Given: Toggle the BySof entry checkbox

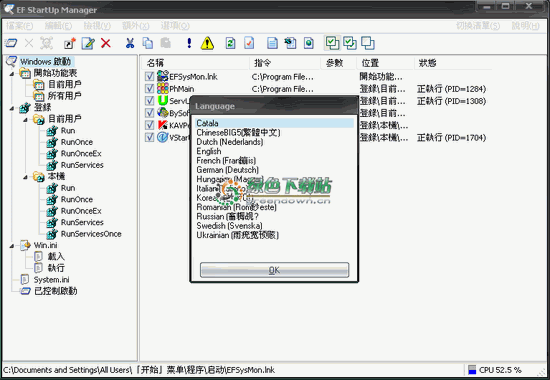Looking at the screenshot, I should click(x=149, y=113).
